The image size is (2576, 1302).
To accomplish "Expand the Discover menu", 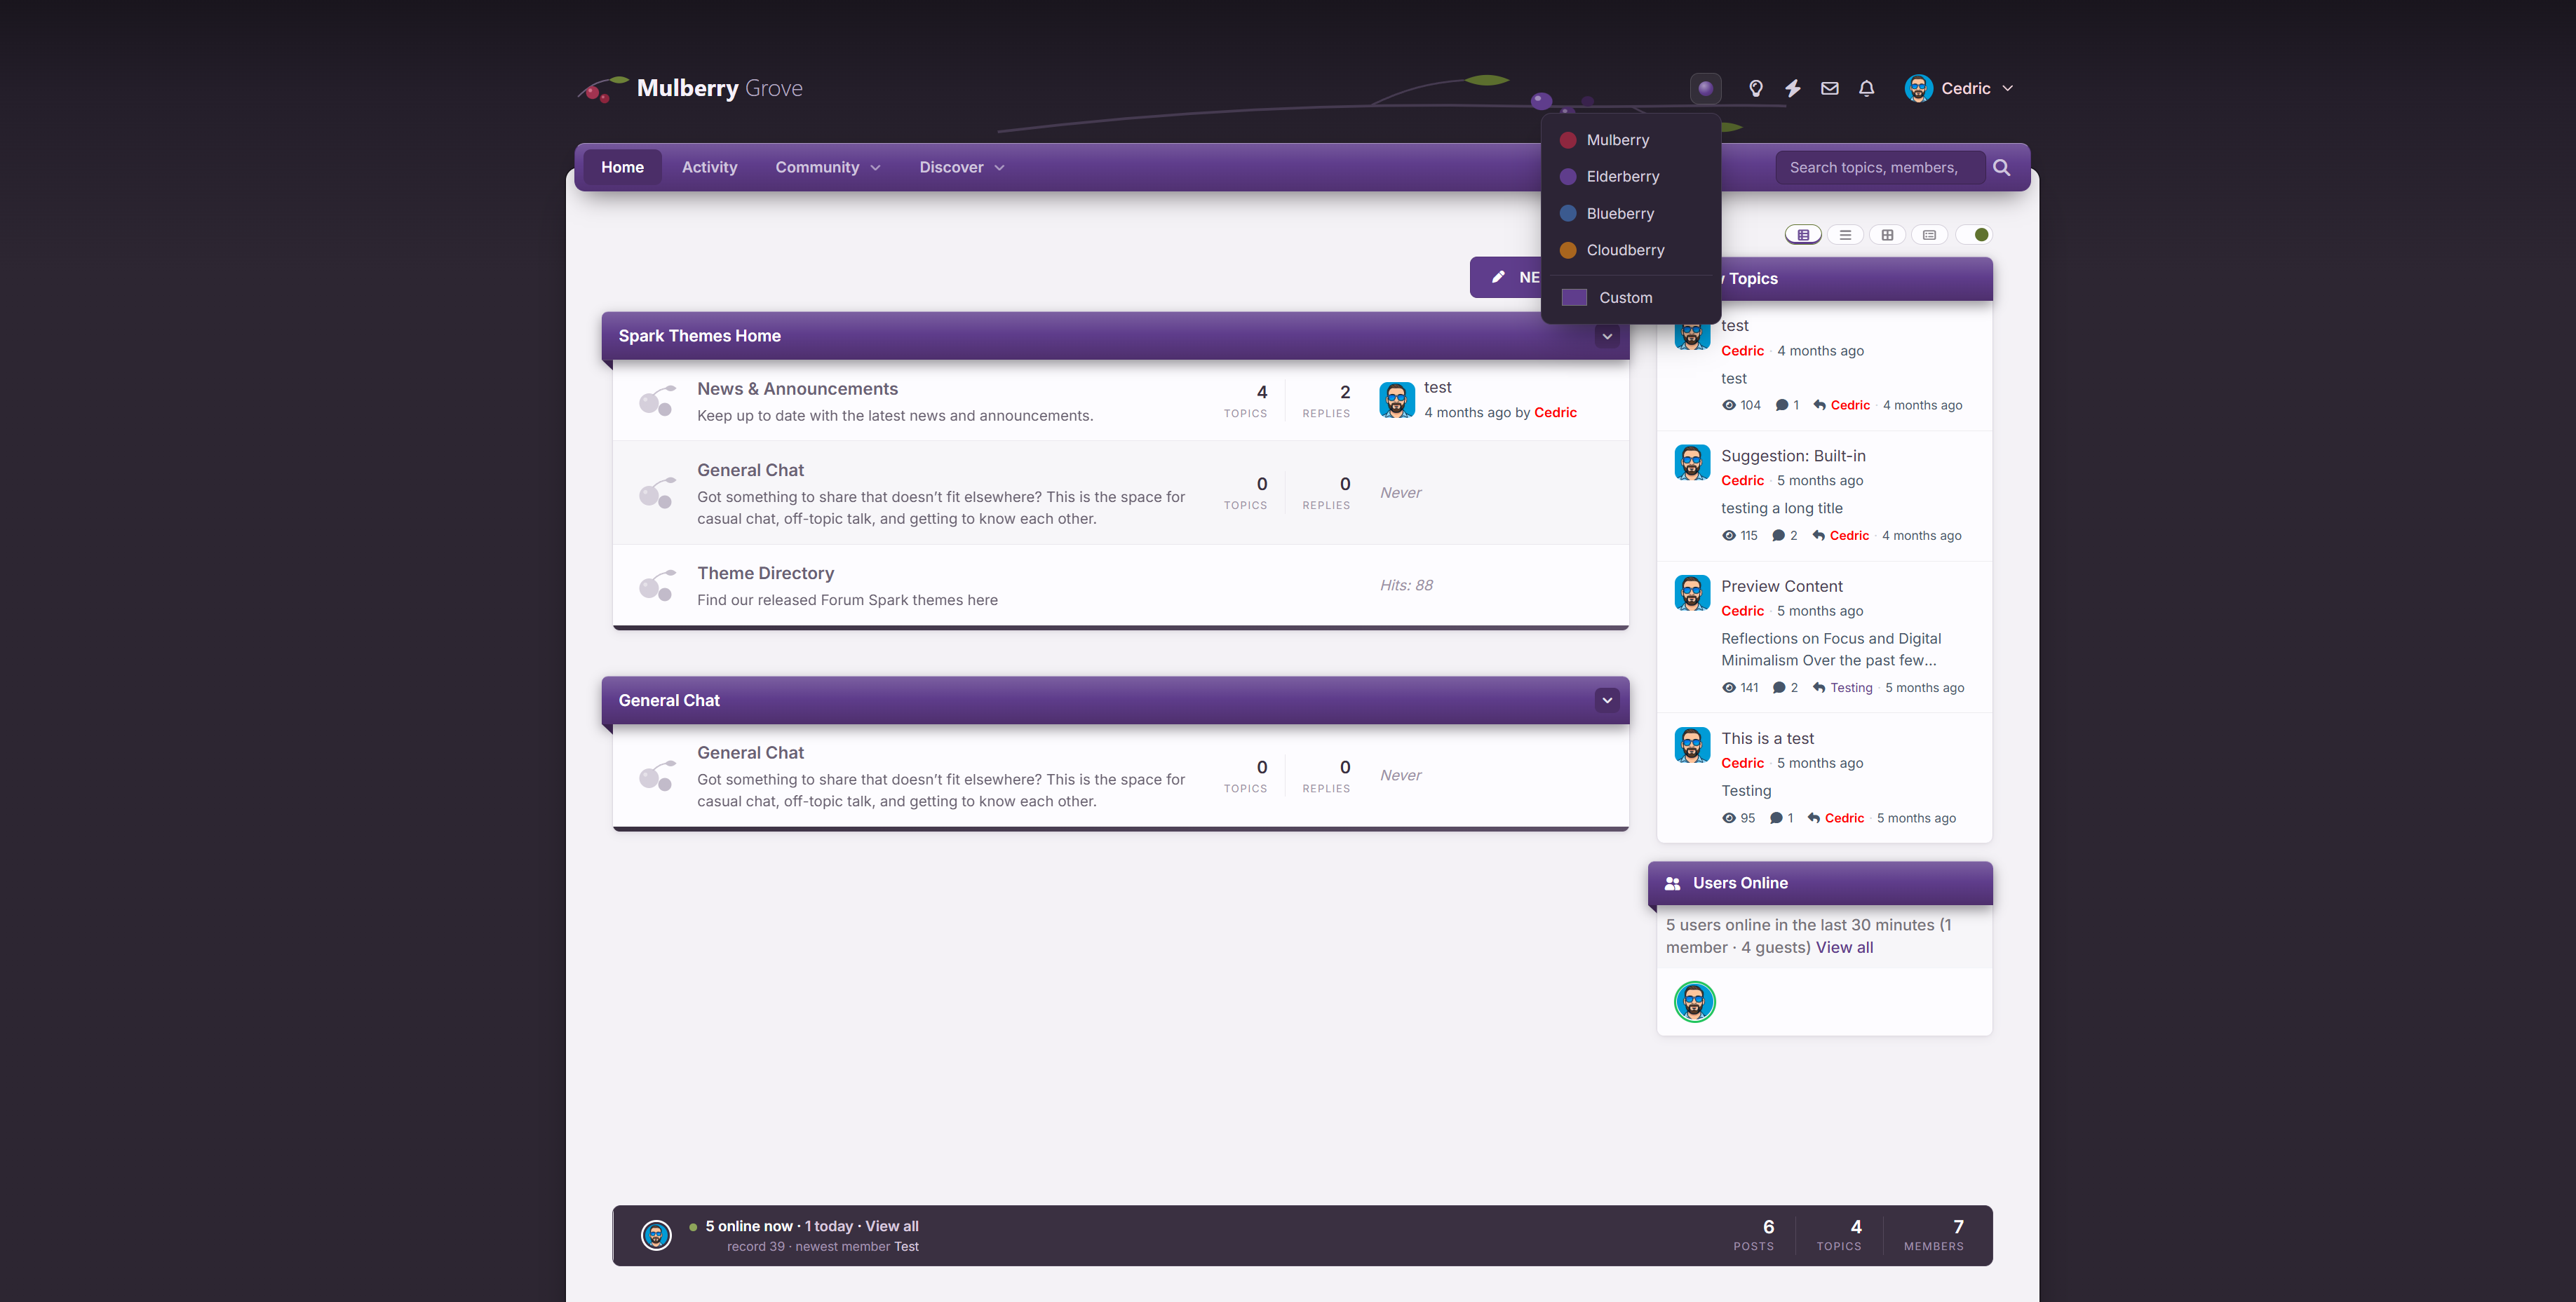I will click(x=961, y=167).
